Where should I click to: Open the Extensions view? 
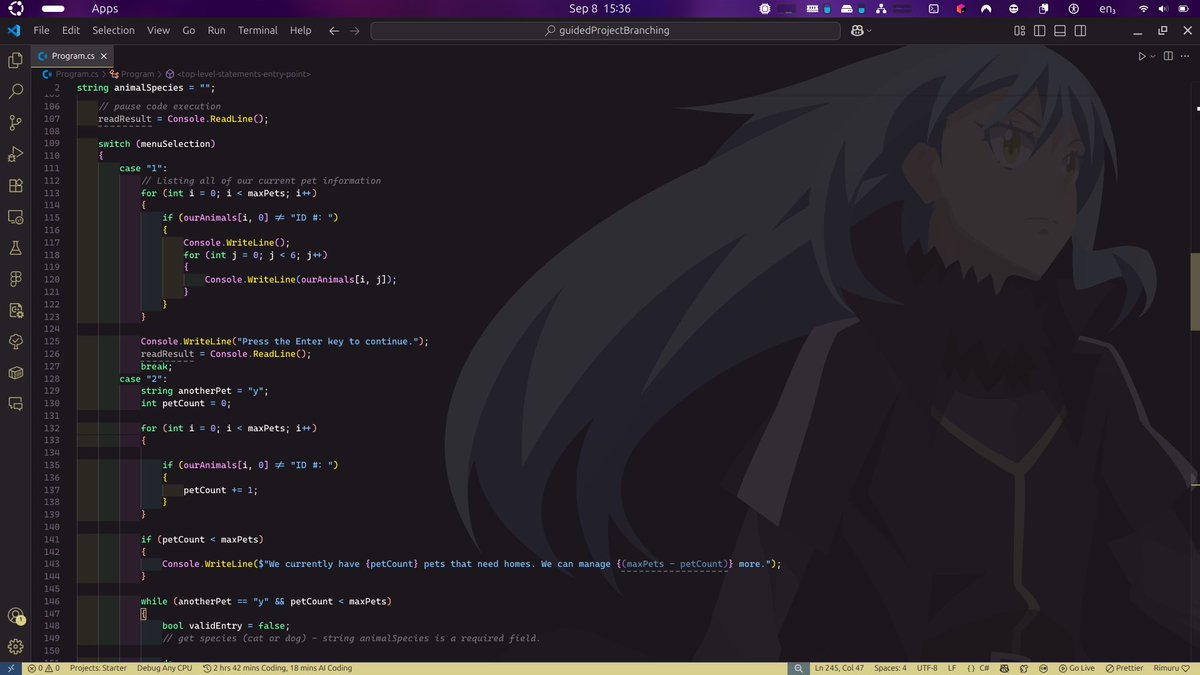(x=15, y=186)
